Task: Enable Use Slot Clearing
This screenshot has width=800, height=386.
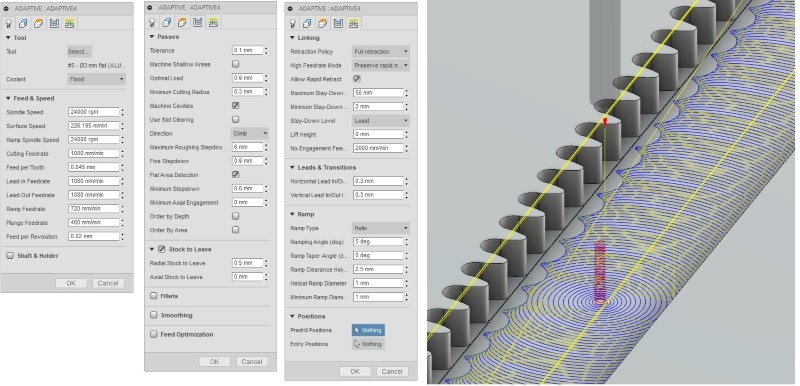Action: tap(235, 119)
